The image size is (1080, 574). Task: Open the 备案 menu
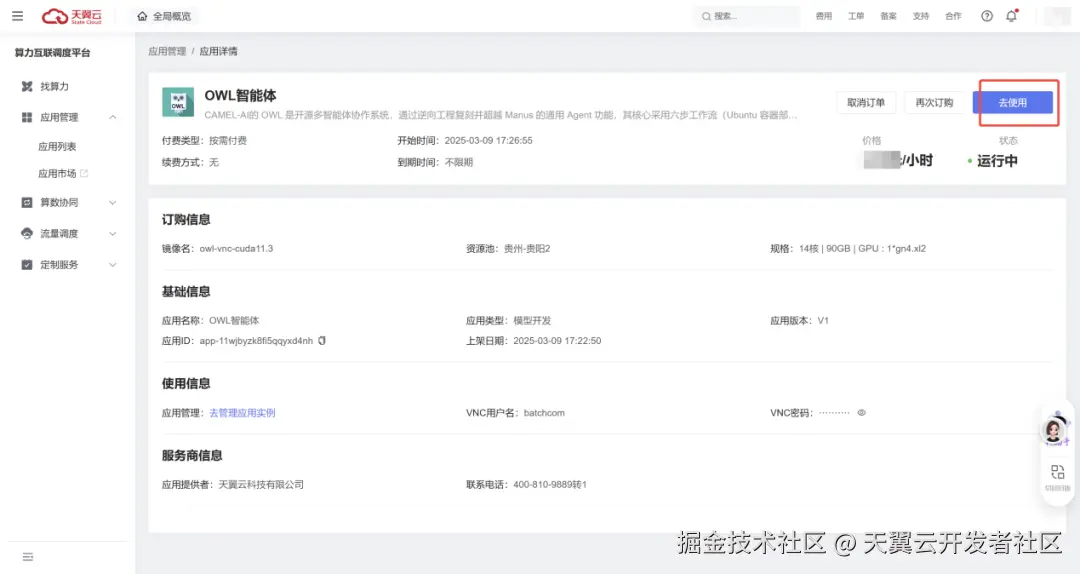coord(889,16)
